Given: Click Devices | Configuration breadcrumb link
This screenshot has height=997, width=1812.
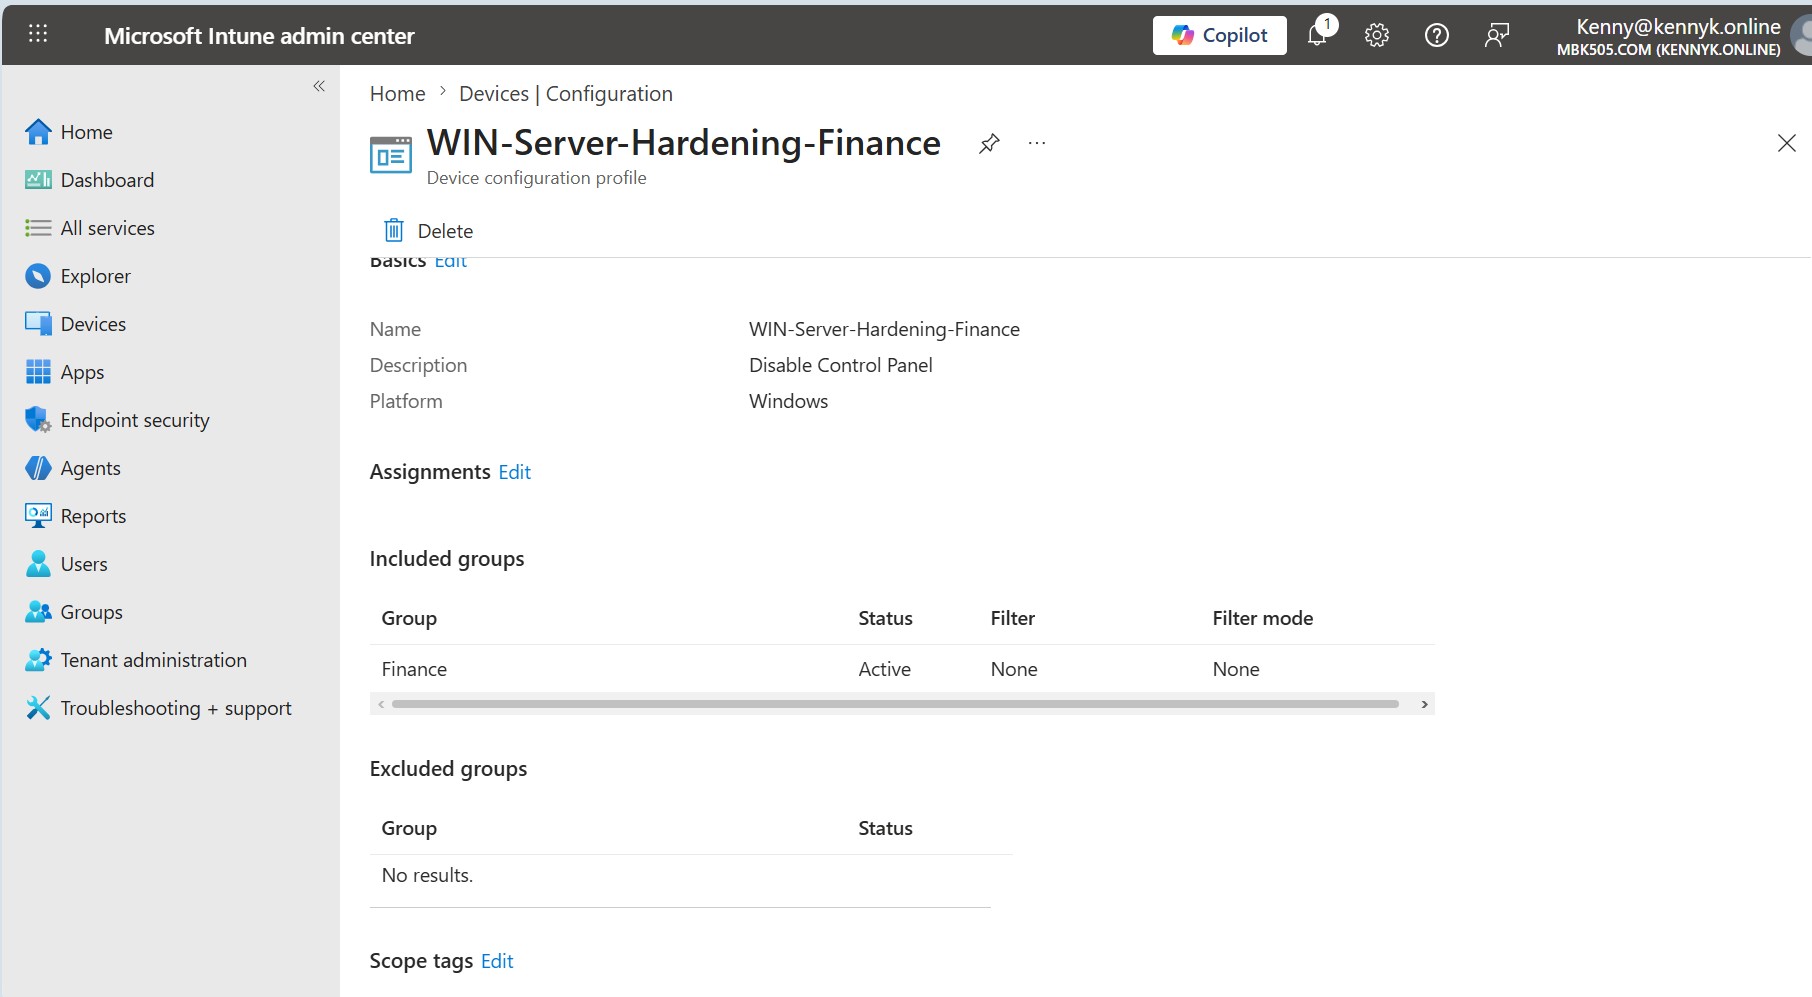Looking at the screenshot, I should (x=566, y=94).
